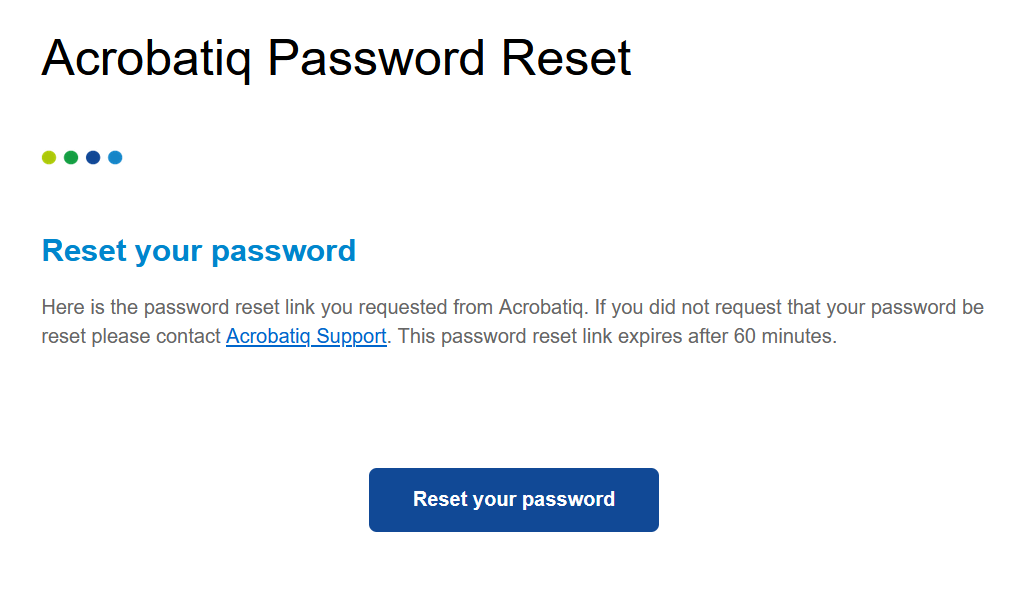
Task: Click the rightmost dot in the row
Action: pos(116,157)
